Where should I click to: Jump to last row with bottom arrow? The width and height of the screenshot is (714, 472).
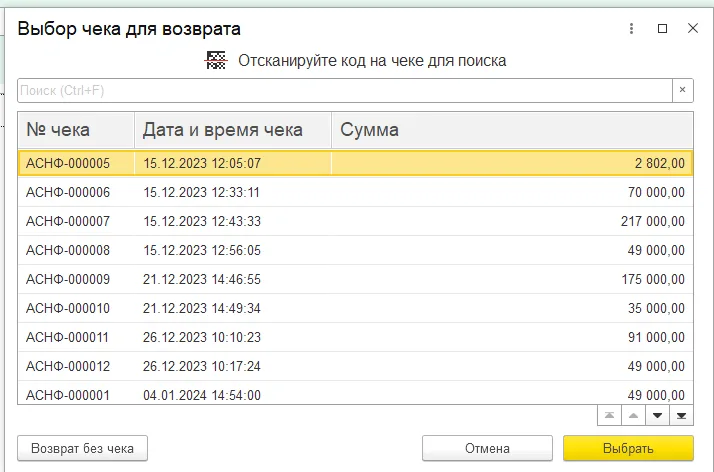[x=681, y=415]
